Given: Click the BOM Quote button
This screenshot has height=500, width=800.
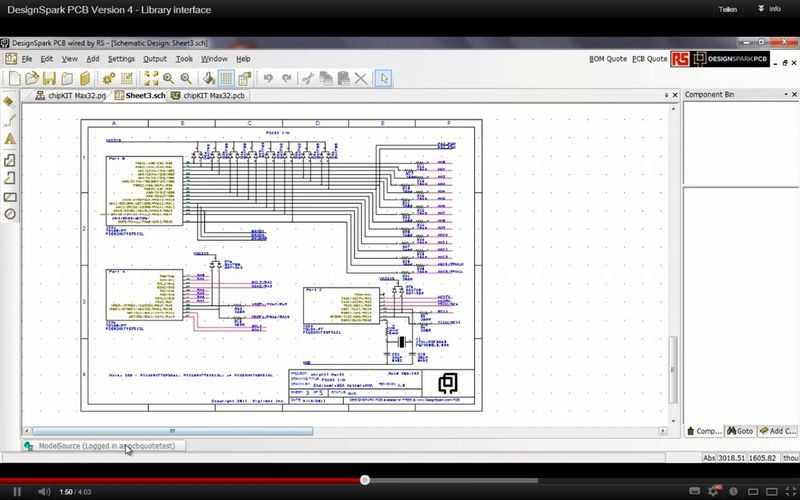Looking at the screenshot, I should click(608, 59).
